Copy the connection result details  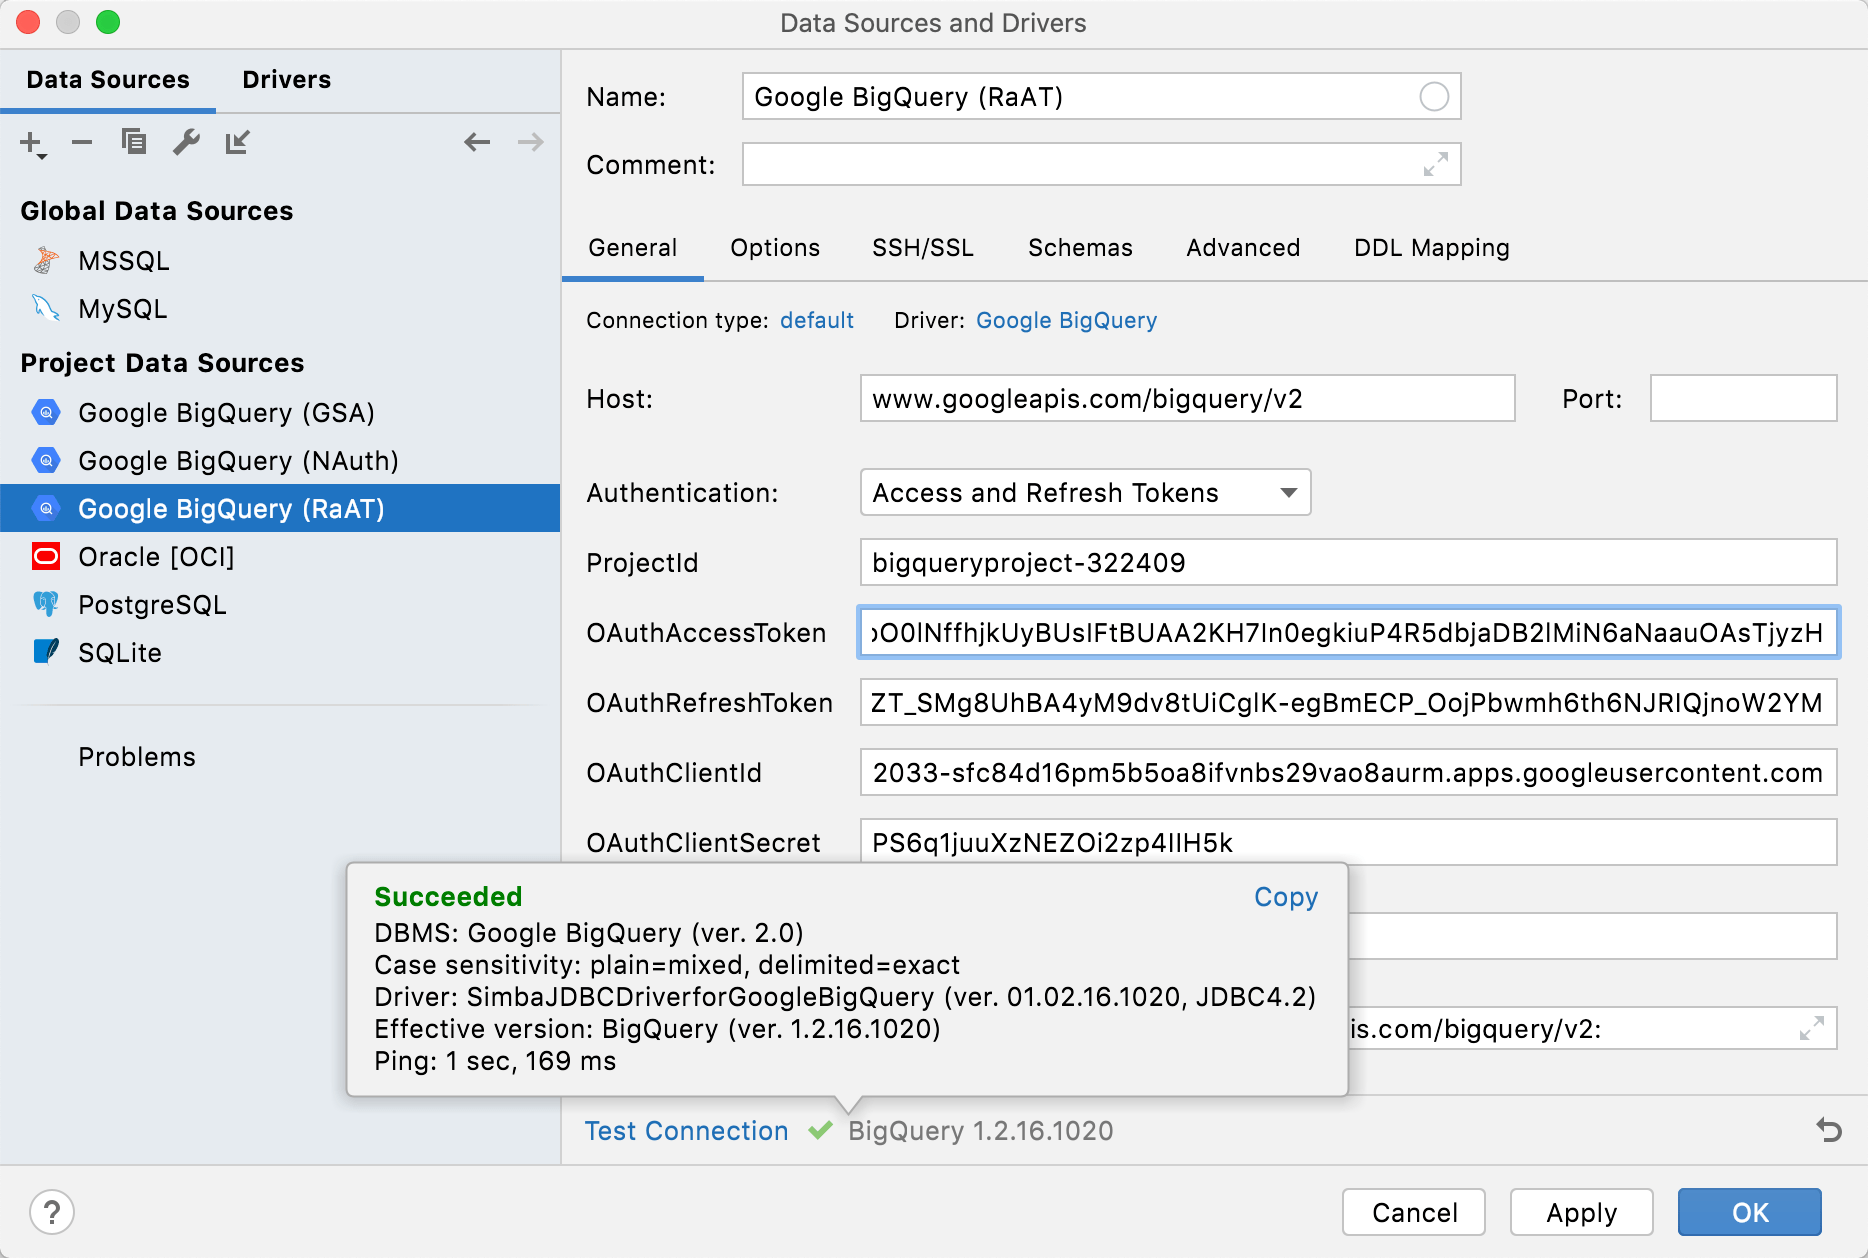[x=1285, y=897]
